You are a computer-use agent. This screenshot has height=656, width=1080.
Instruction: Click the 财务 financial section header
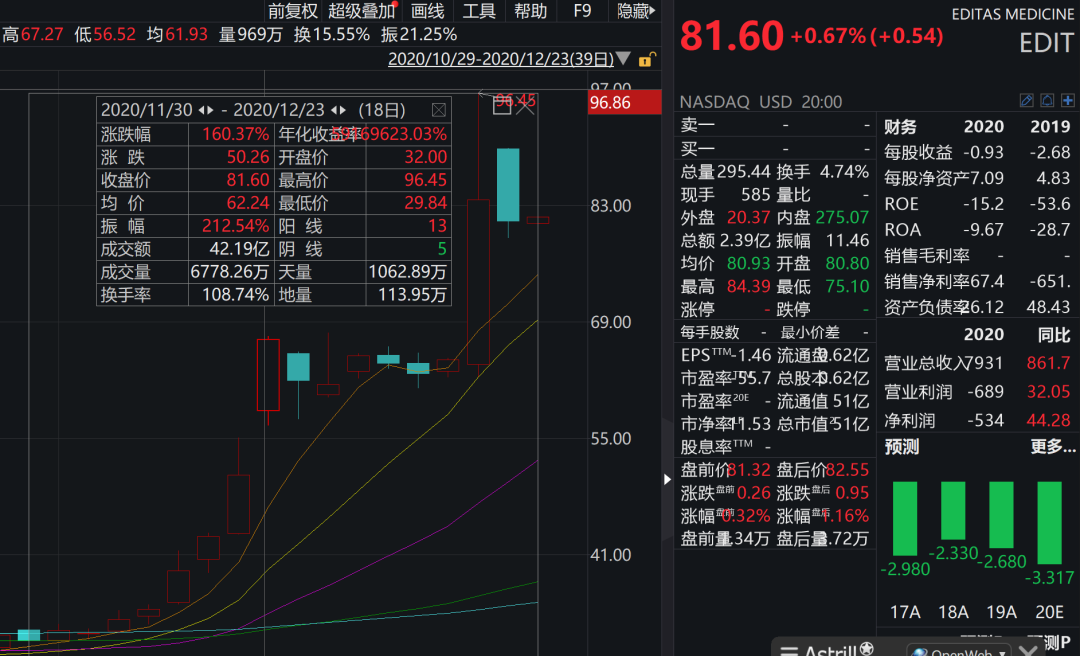(901, 127)
